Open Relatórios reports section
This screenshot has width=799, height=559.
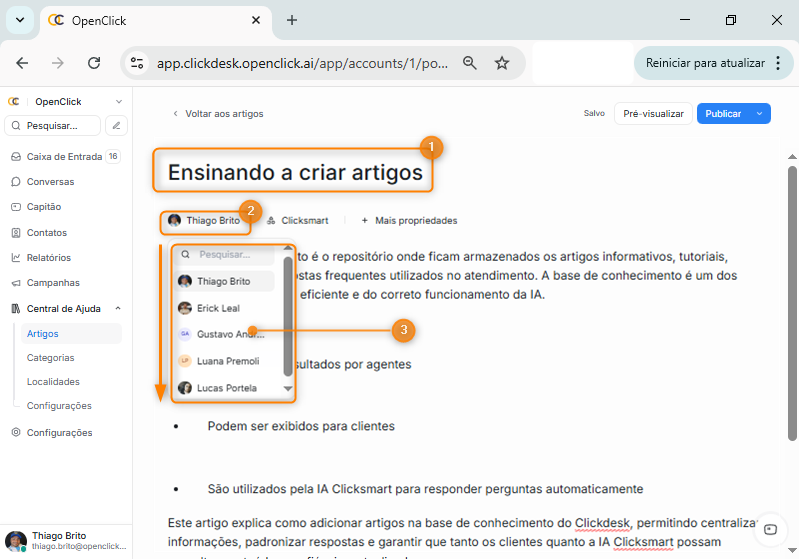[48, 257]
